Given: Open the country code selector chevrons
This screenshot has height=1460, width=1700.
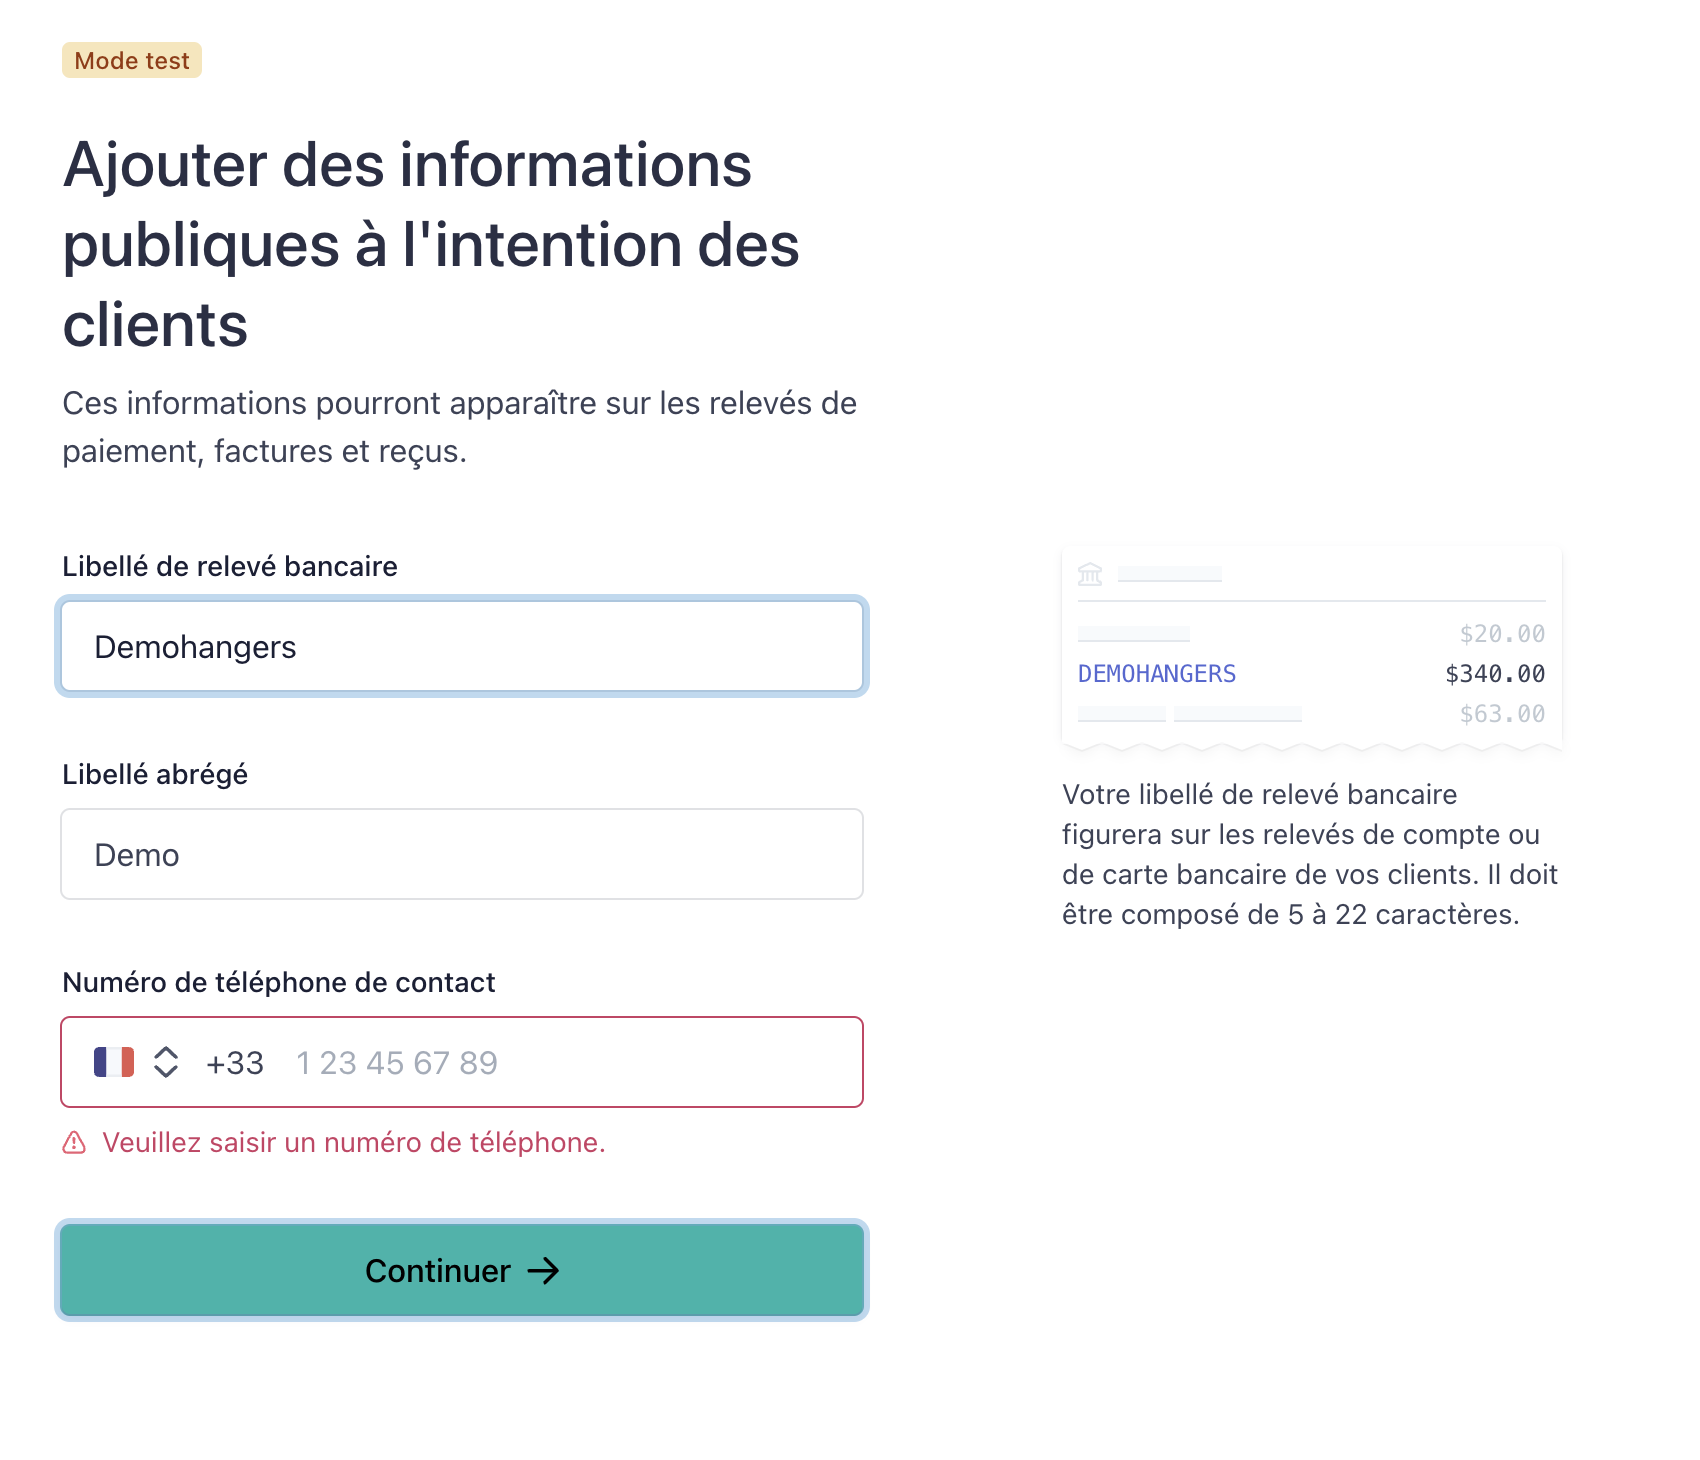Looking at the screenshot, I should click(x=166, y=1062).
